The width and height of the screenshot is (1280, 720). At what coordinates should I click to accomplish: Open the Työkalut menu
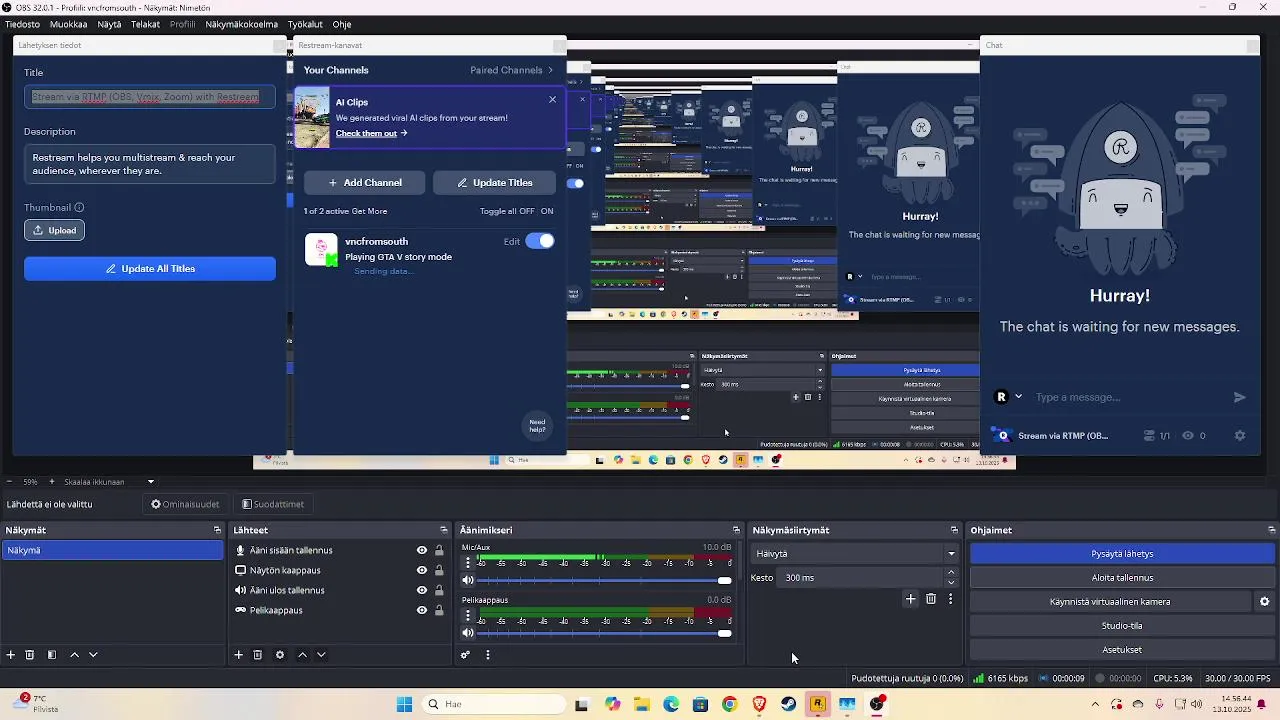point(305,24)
